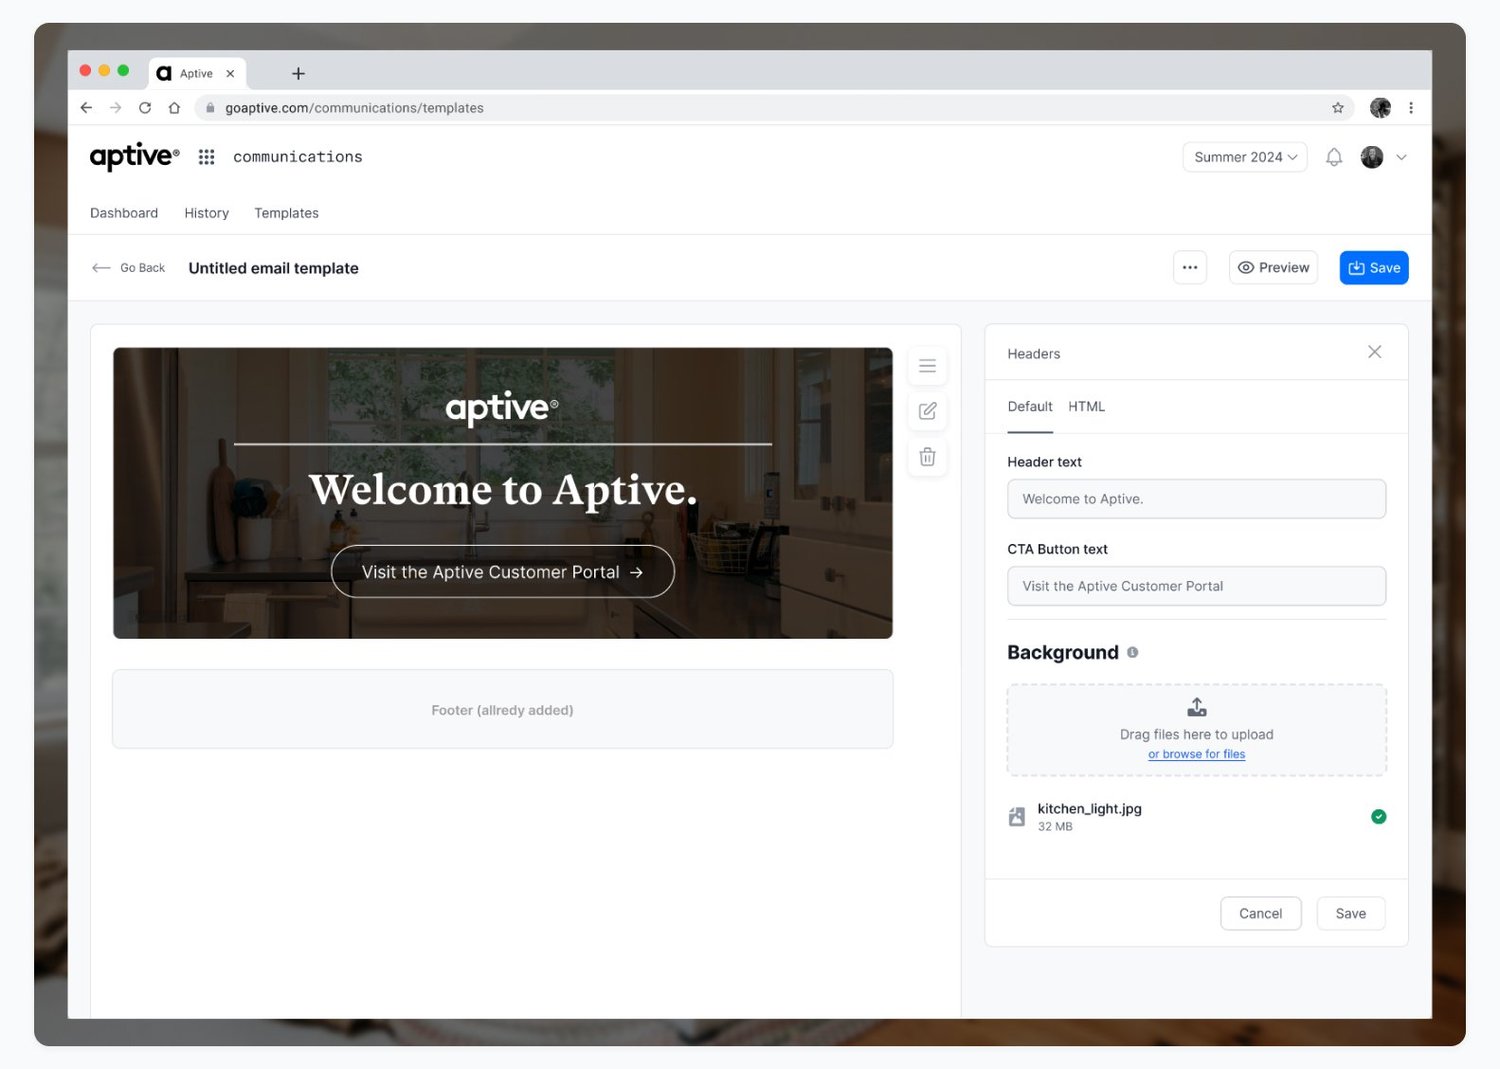The height and width of the screenshot is (1069, 1500).
Task: Open a new browser tab
Action: 298,74
